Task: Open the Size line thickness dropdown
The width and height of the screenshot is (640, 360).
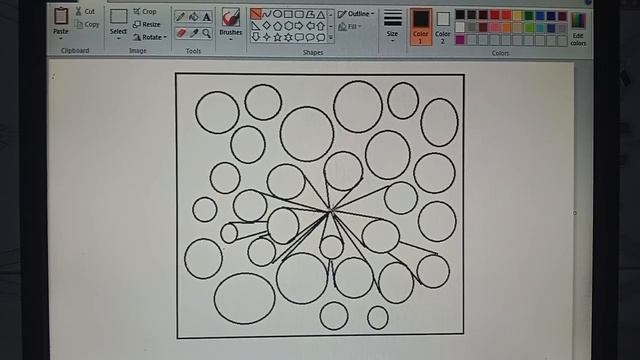Action: click(x=393, y=25)
